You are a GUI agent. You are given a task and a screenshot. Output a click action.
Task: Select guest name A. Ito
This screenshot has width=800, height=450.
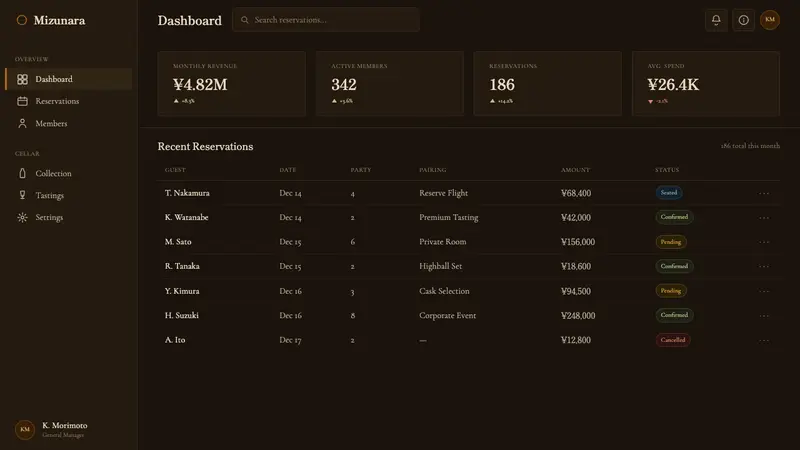click(x=175, y=340)
